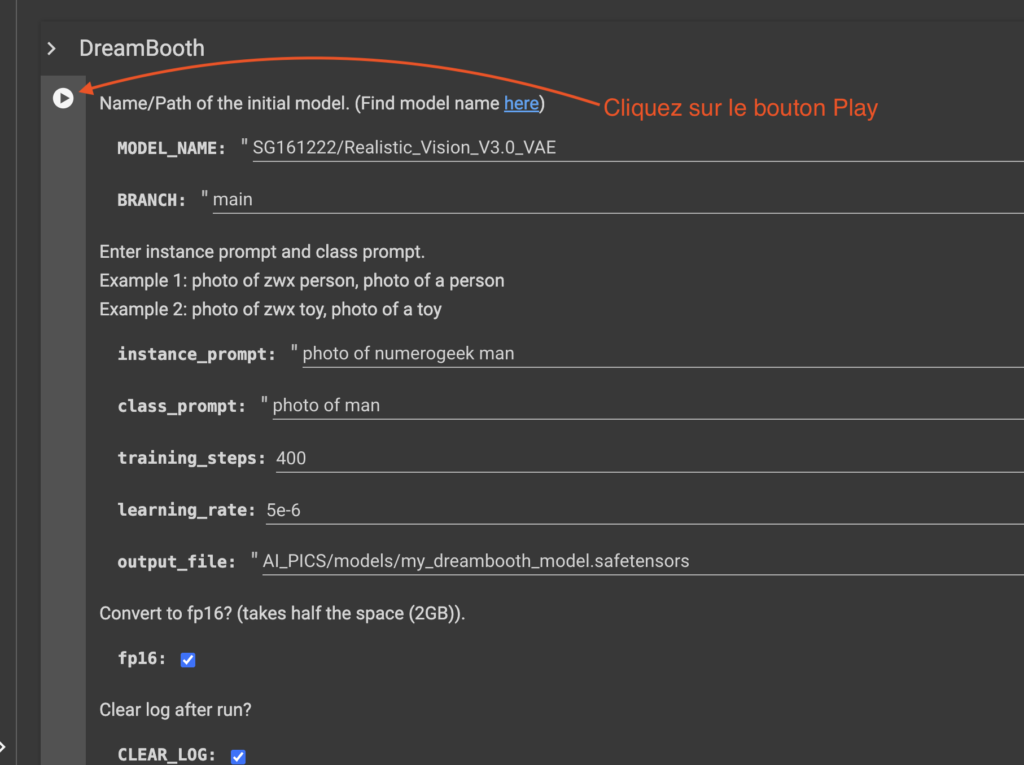Click the BRANCH label
The width and height of the screenshot is (1024, 765).
point(152,200)
